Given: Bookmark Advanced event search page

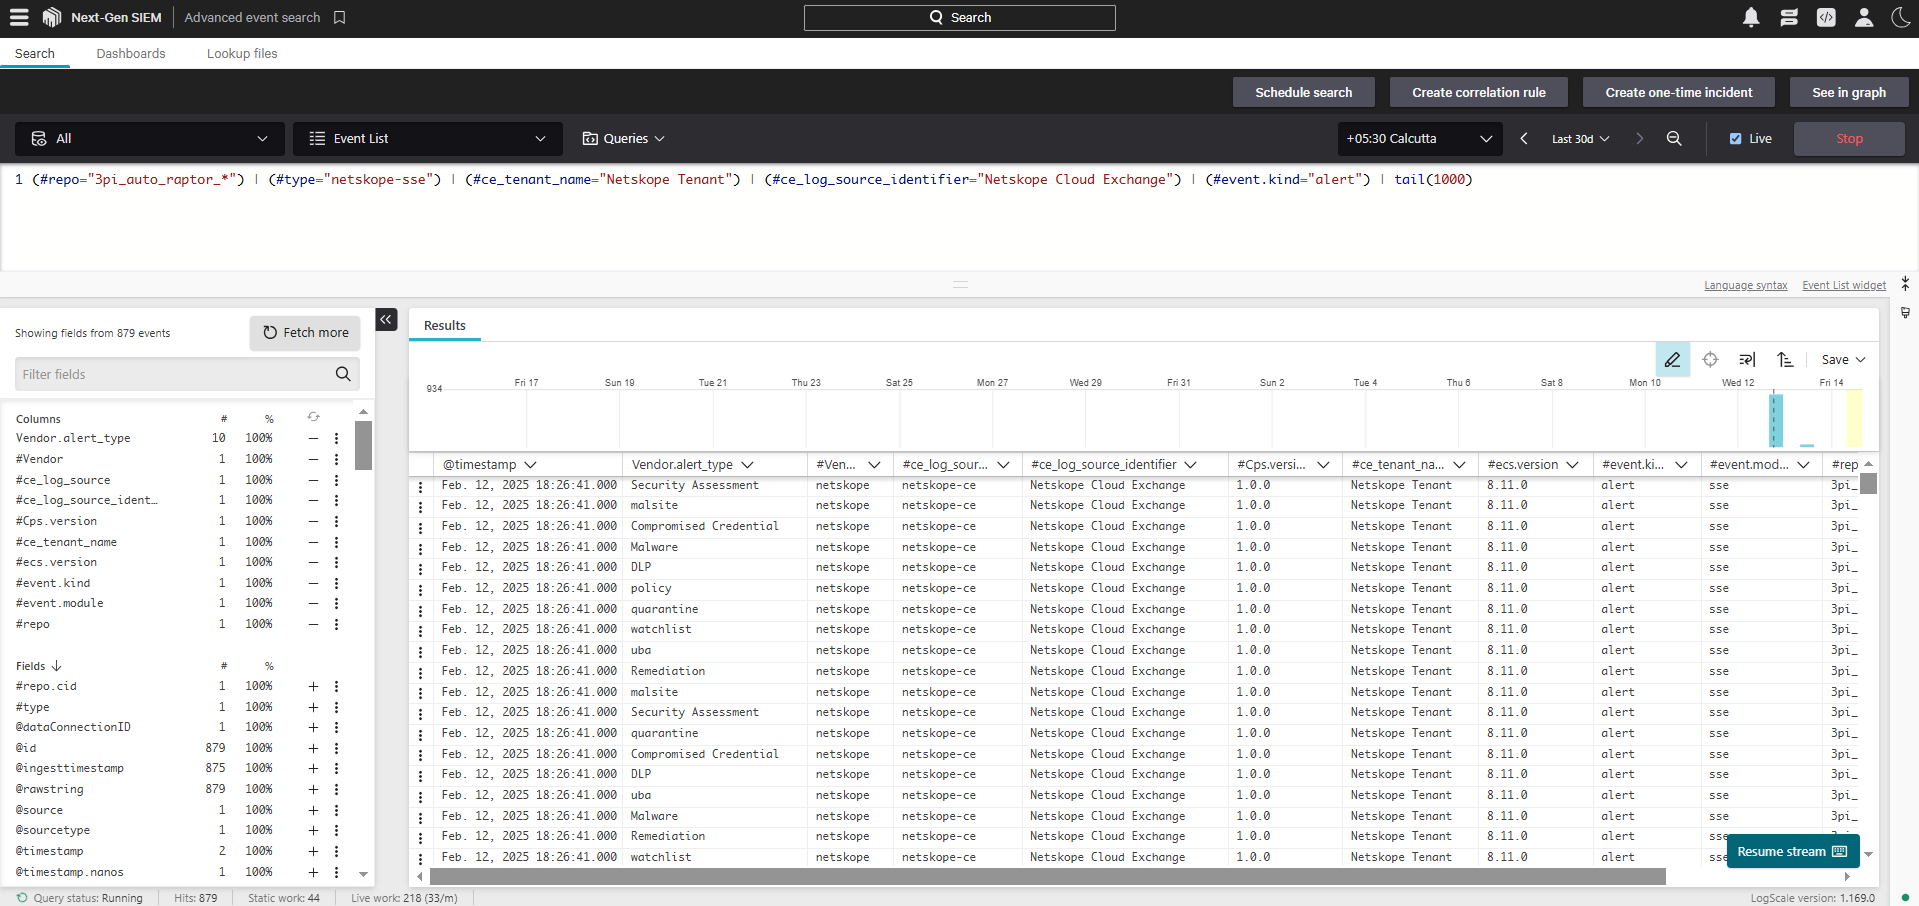Looking at the screenshot, I should (340, 17).
